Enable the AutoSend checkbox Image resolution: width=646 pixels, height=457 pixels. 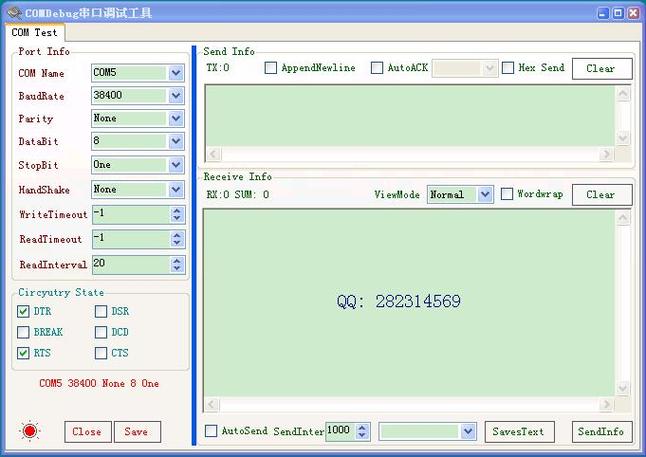211,431
